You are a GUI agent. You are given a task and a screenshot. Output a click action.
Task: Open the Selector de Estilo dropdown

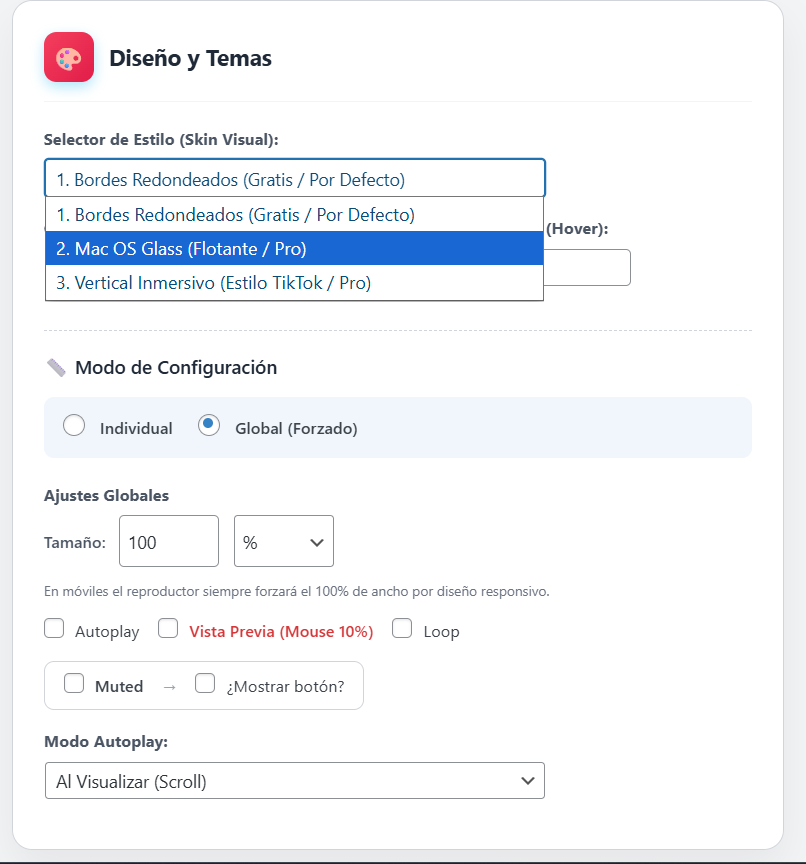(x=295, y=180)
